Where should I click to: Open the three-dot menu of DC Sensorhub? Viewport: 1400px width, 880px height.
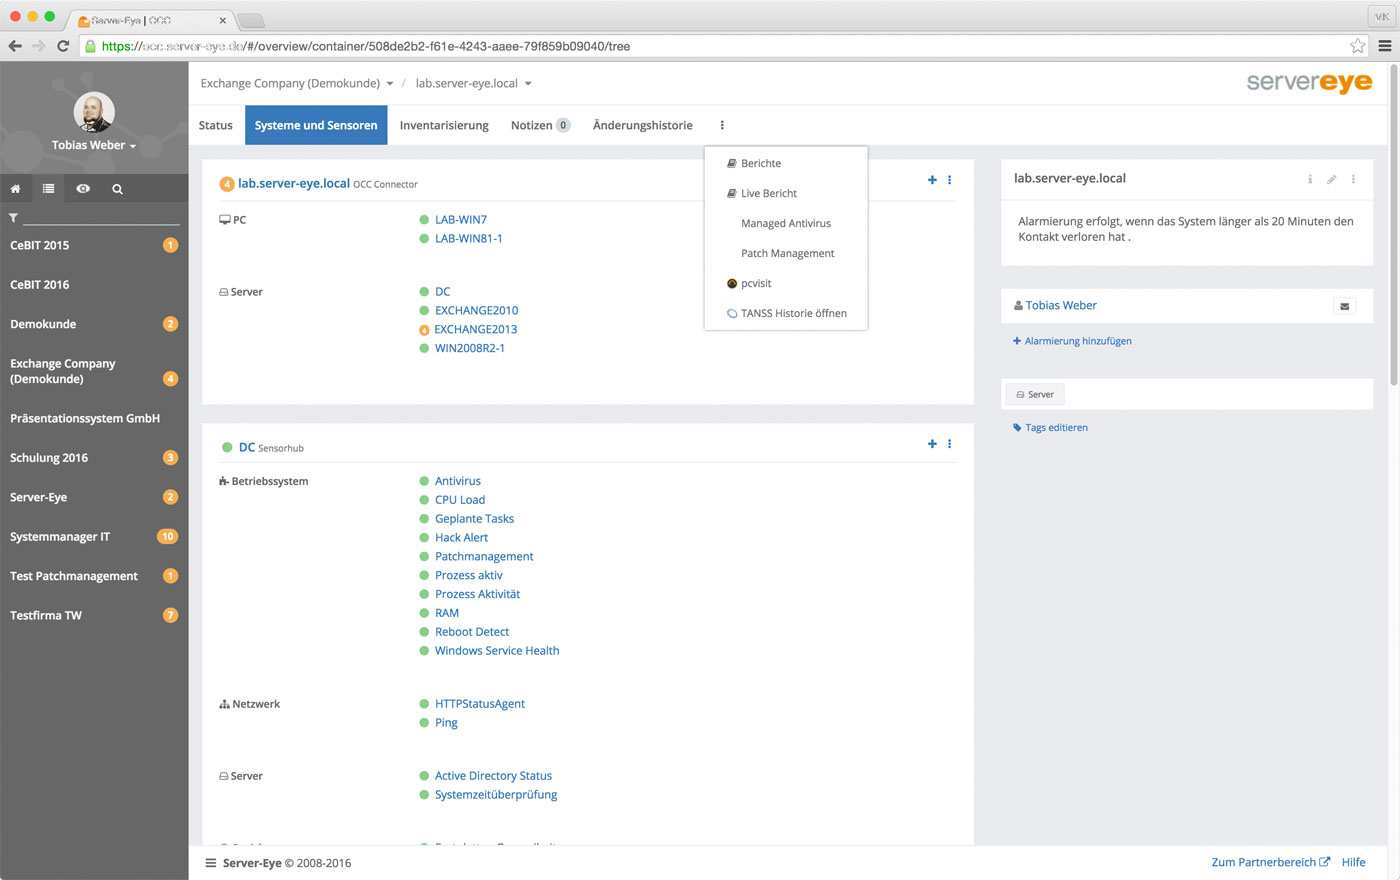click(x=949, y=444)
